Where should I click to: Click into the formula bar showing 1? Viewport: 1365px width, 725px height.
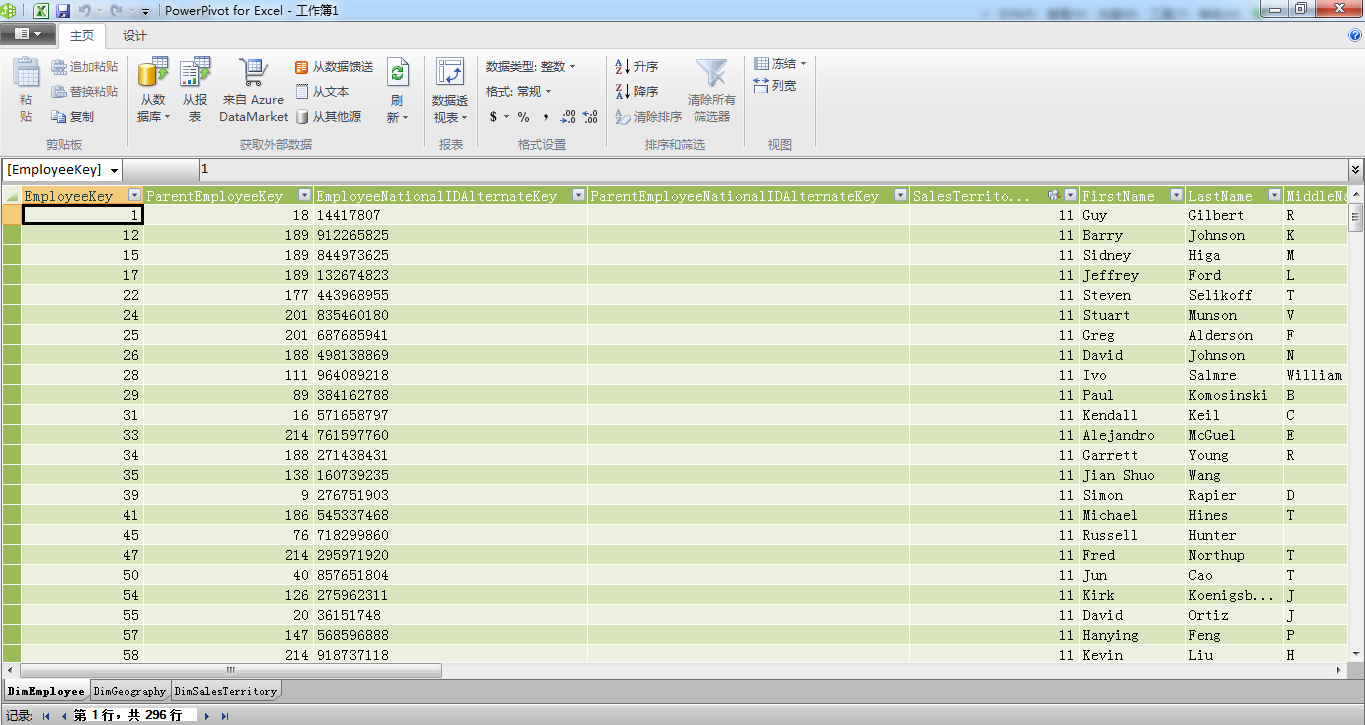(x=772, y=170)
